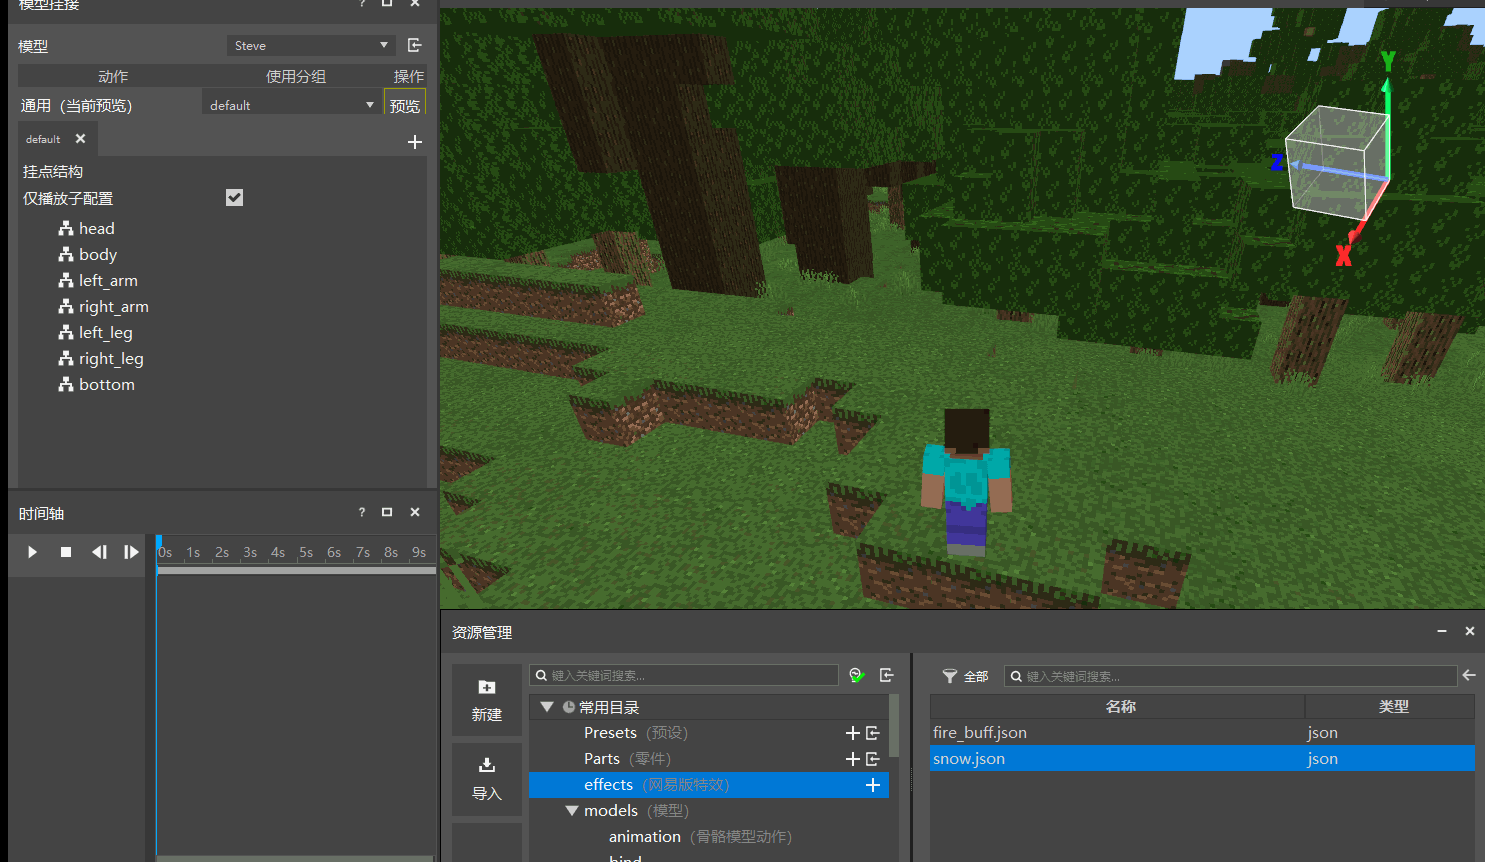Click the back arrow in the file list

point(1469,675)
